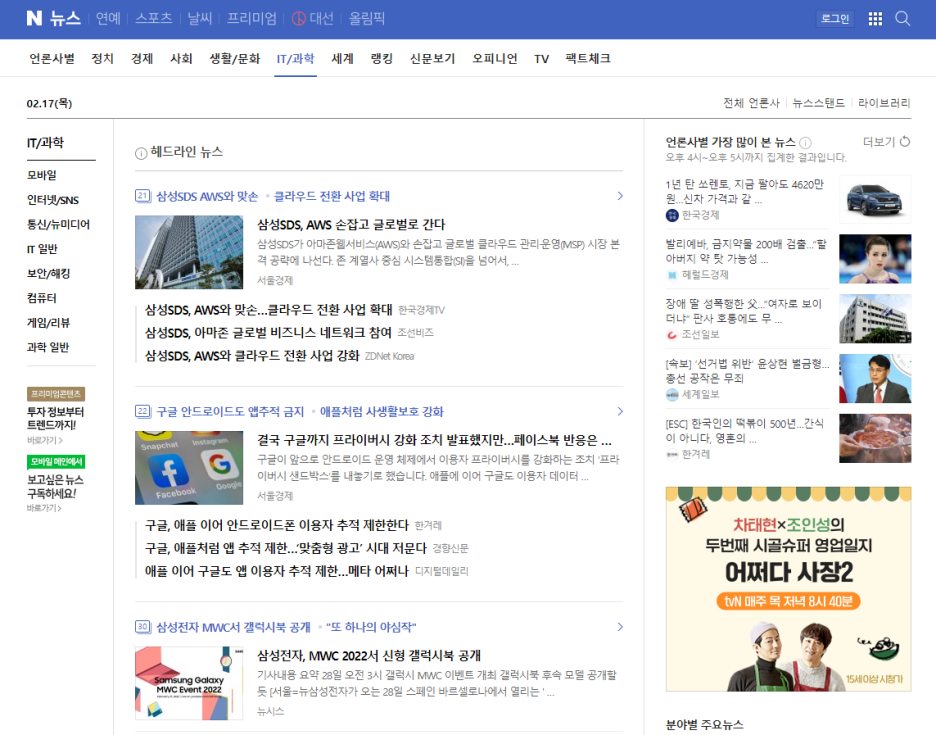Switch to the 정치 tab
936x735 pixels.
pos(102,59)
